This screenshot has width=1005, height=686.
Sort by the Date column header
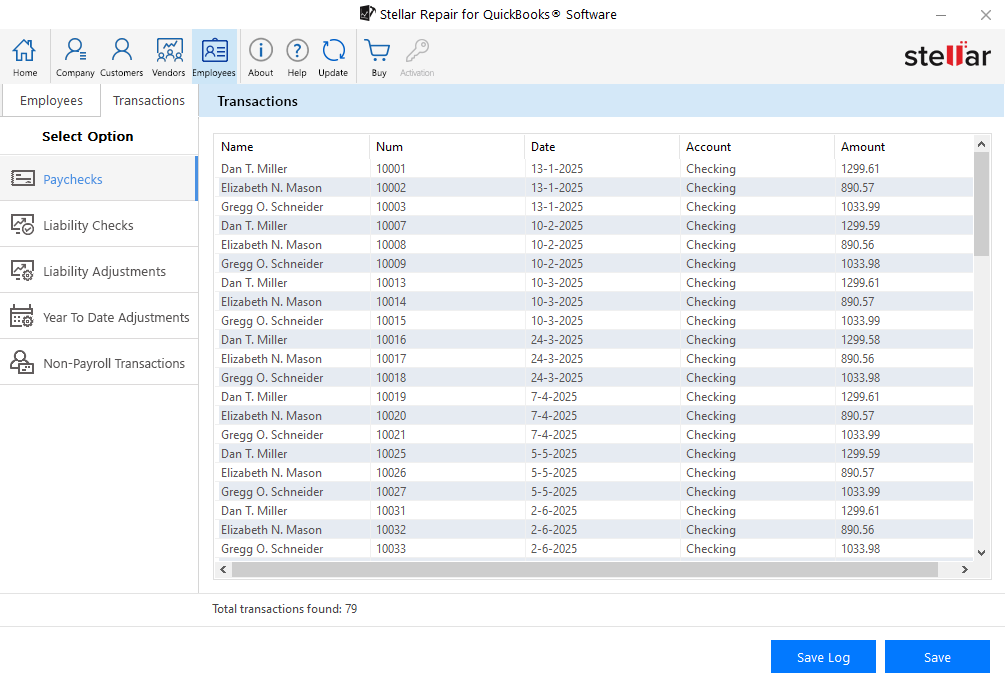pos(602,147)
